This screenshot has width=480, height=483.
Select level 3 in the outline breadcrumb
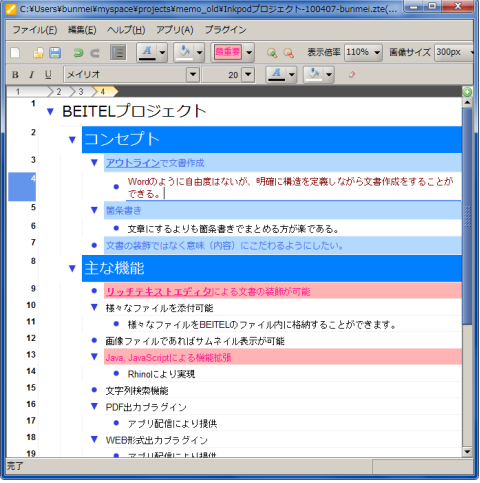click(81, 92)
